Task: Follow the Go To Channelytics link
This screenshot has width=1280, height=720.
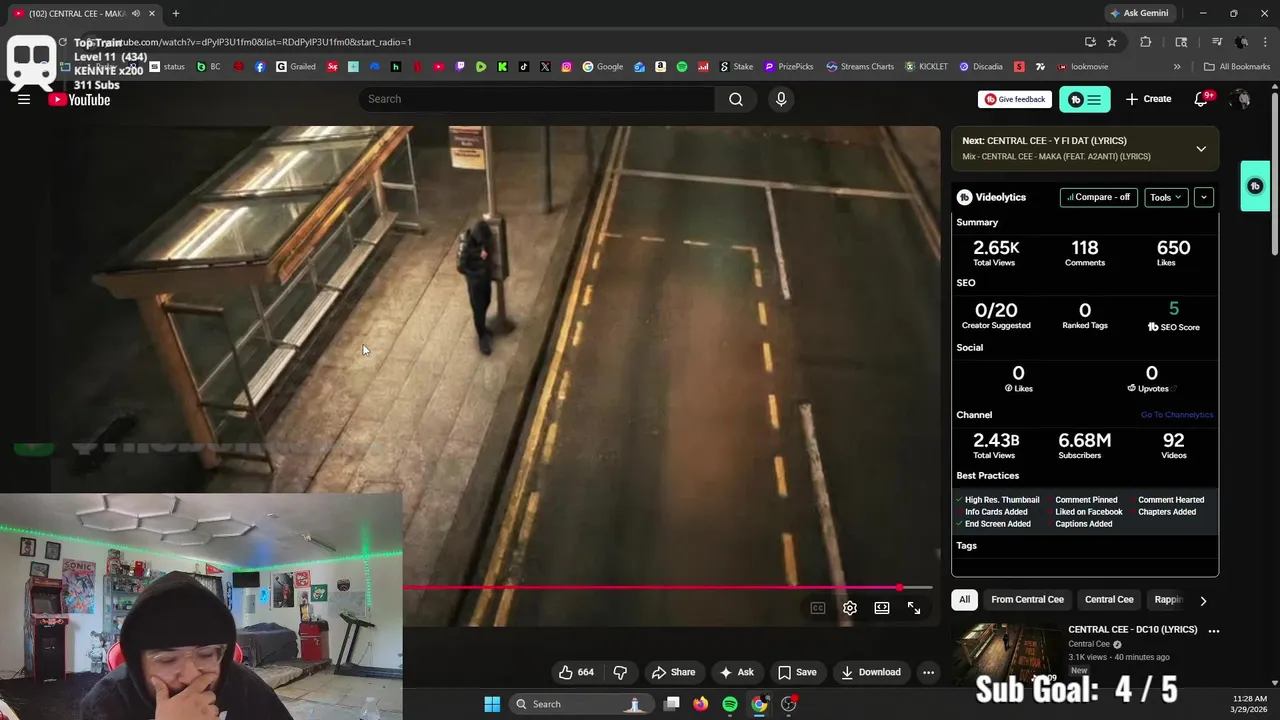Action: [x=1177, y=415]
